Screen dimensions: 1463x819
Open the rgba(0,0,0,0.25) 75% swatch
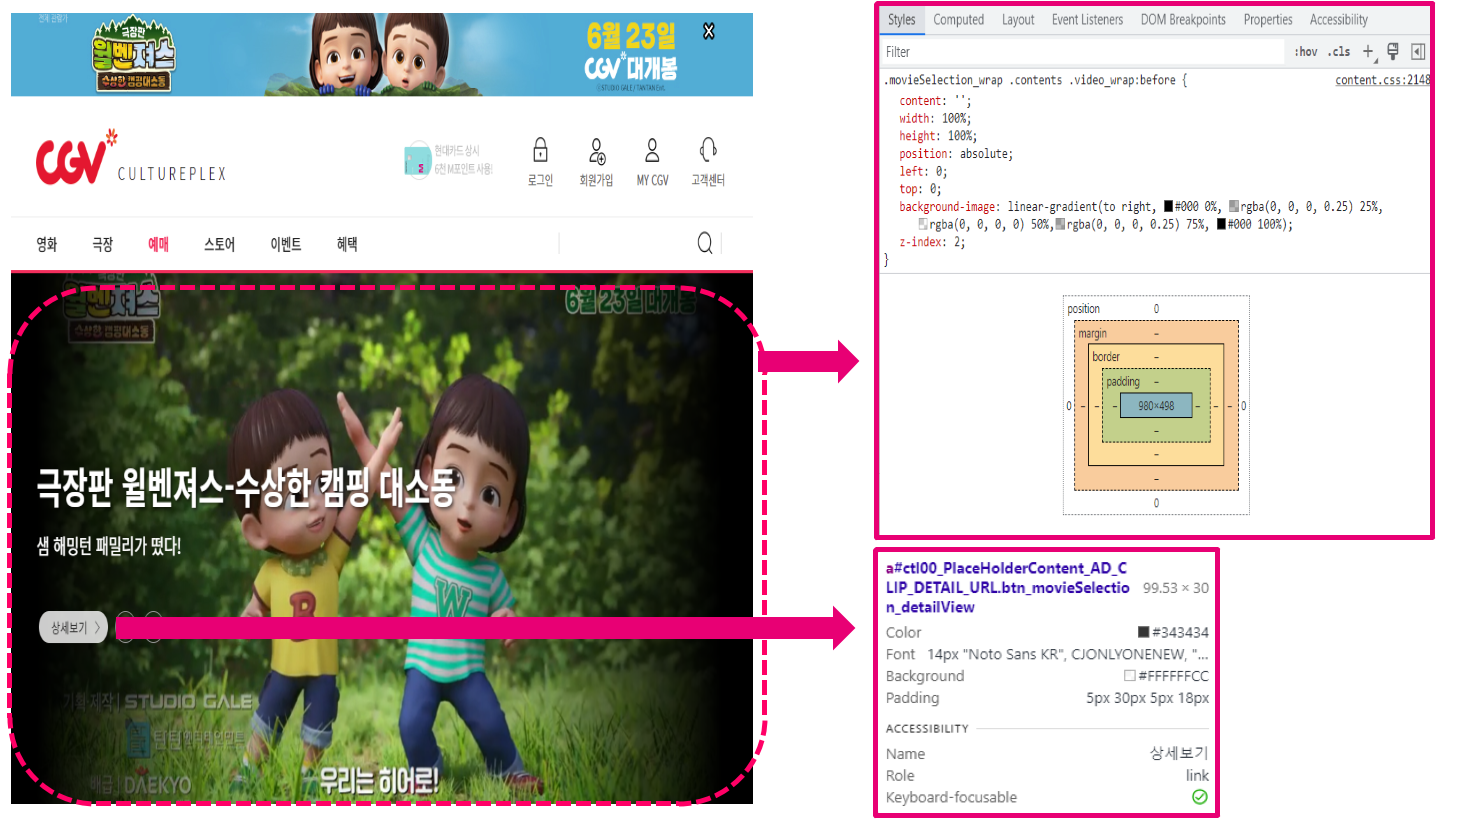tap(1060, 225)
